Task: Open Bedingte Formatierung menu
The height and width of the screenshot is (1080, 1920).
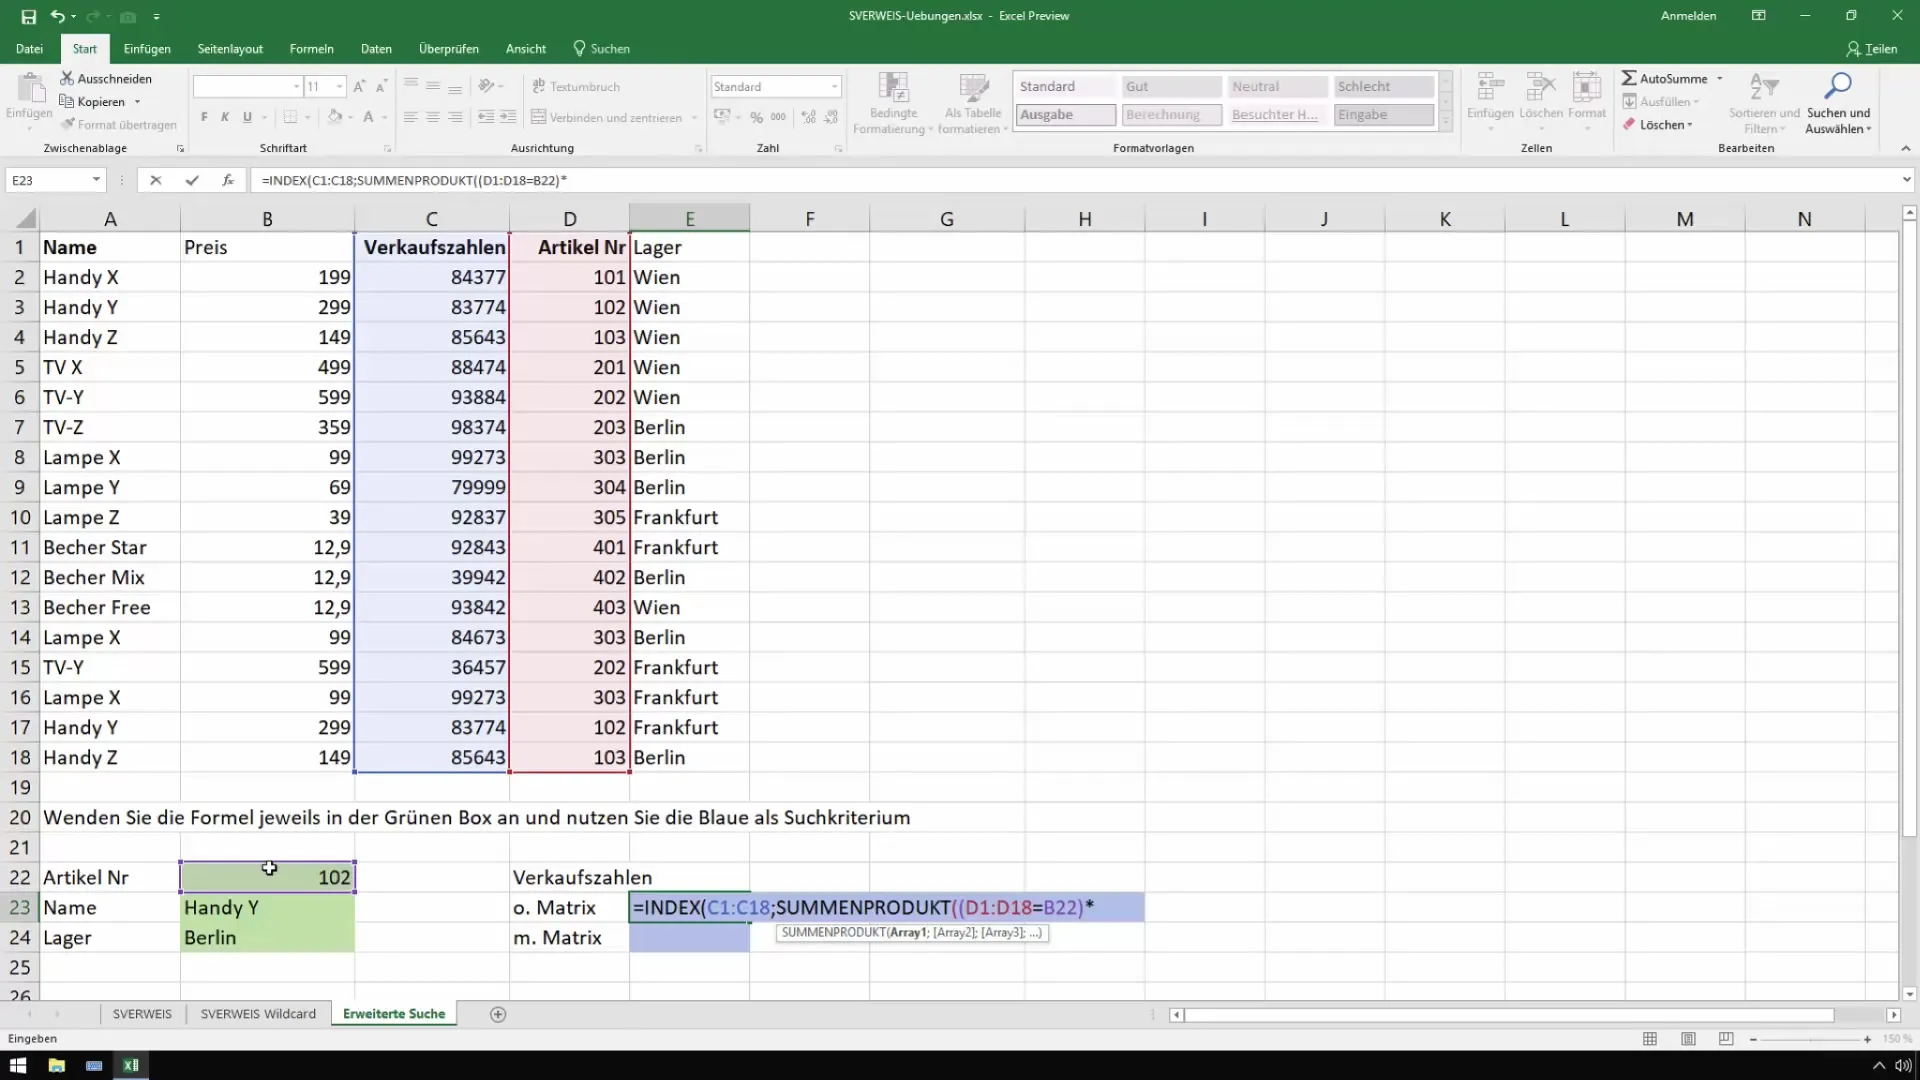Action: (893, 102)
